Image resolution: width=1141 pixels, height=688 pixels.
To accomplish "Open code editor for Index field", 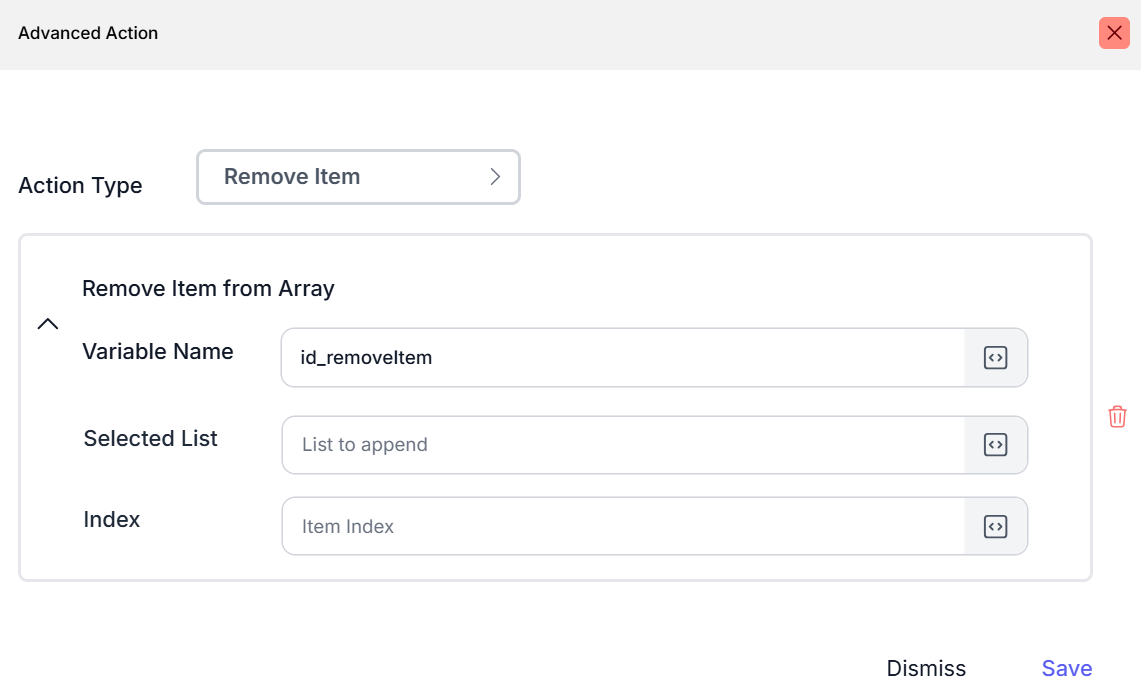I will tap(995, 526).
